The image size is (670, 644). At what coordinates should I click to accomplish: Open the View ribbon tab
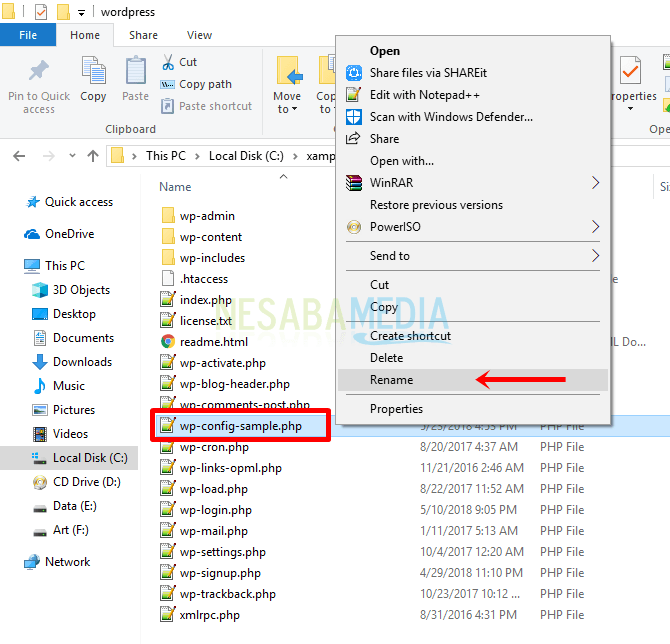click(199, 35)
